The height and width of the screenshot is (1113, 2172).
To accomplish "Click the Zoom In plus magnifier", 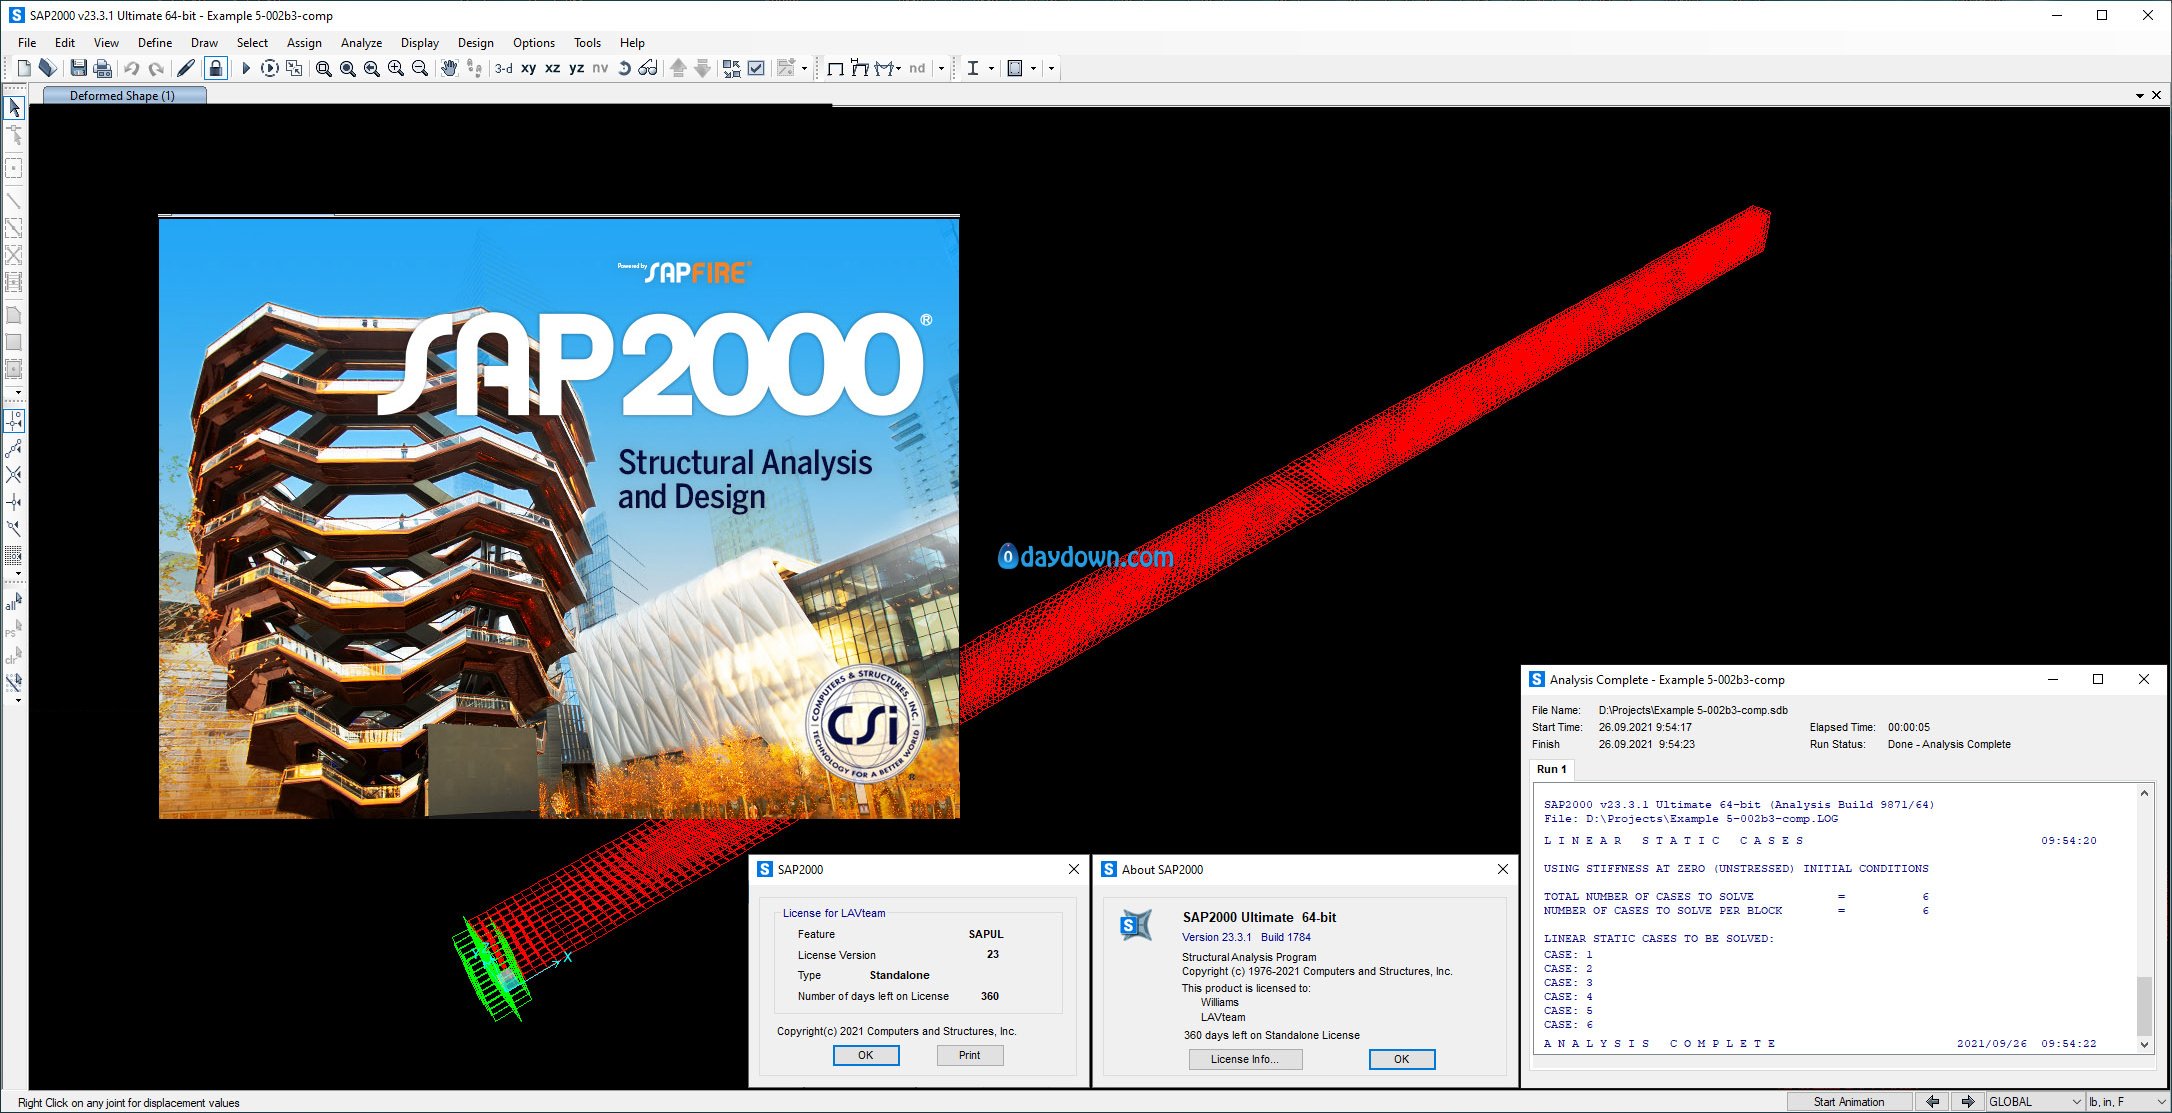I will pyautogui.click(x=396, y=68).
